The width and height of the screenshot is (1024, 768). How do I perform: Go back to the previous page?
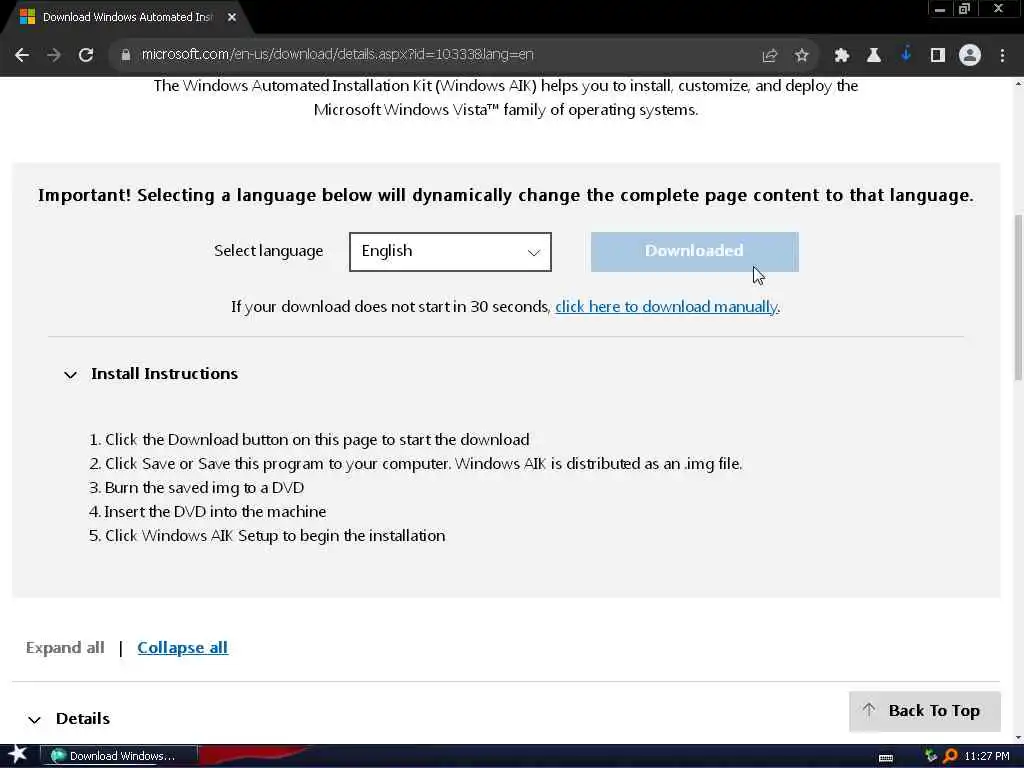tap(22, 55)
